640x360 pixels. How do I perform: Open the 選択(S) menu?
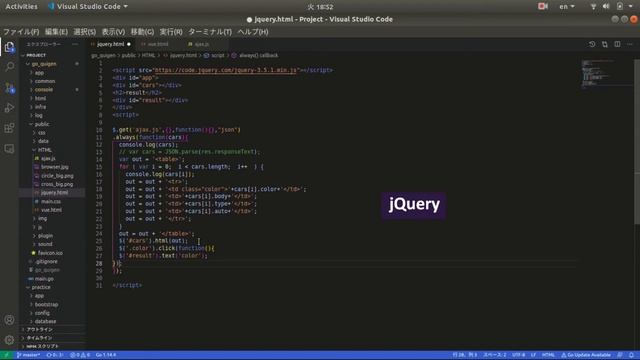84,31
